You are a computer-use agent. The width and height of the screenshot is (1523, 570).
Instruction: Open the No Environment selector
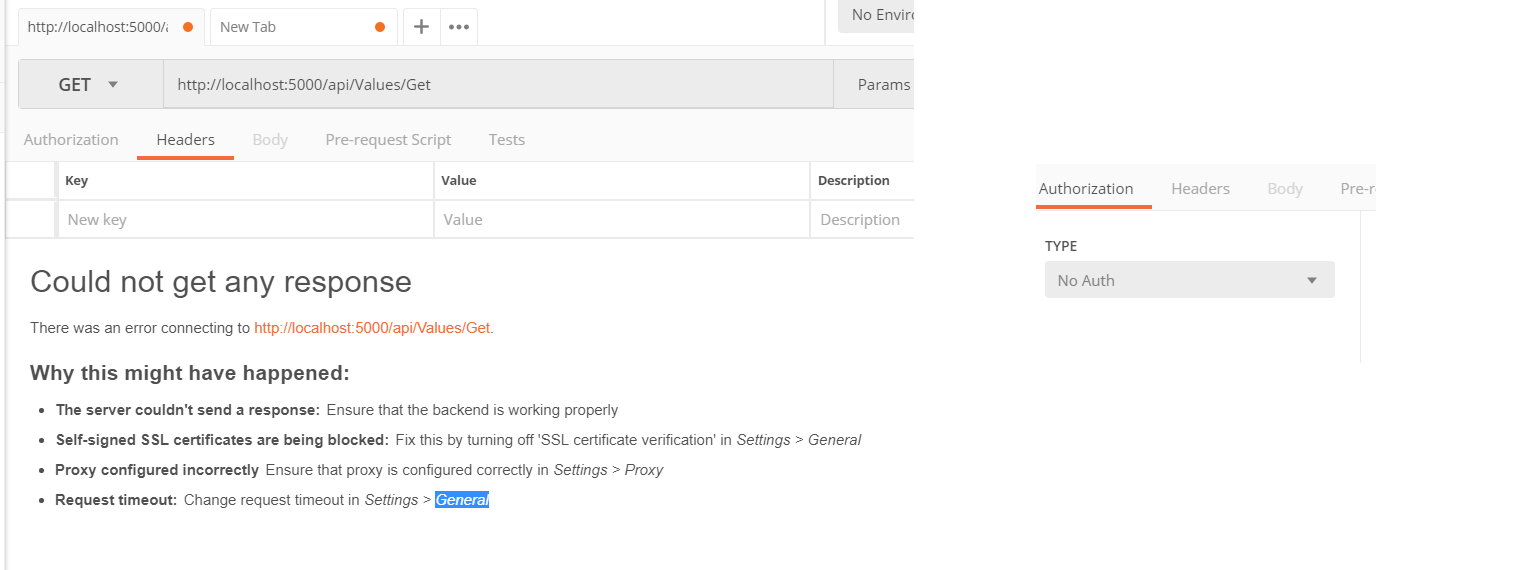(x=875, y=15)
